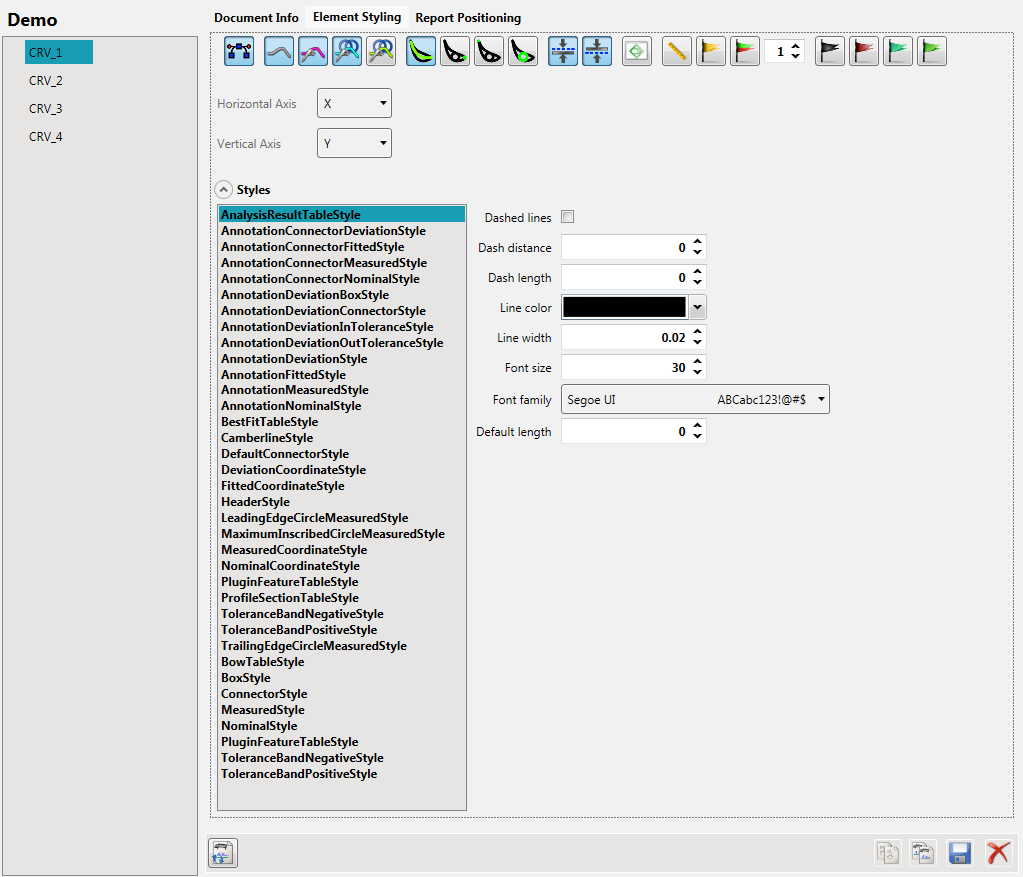Click the red flag toolbar icon
This screenshot has height=877, width=1023.
coord(864,51)
